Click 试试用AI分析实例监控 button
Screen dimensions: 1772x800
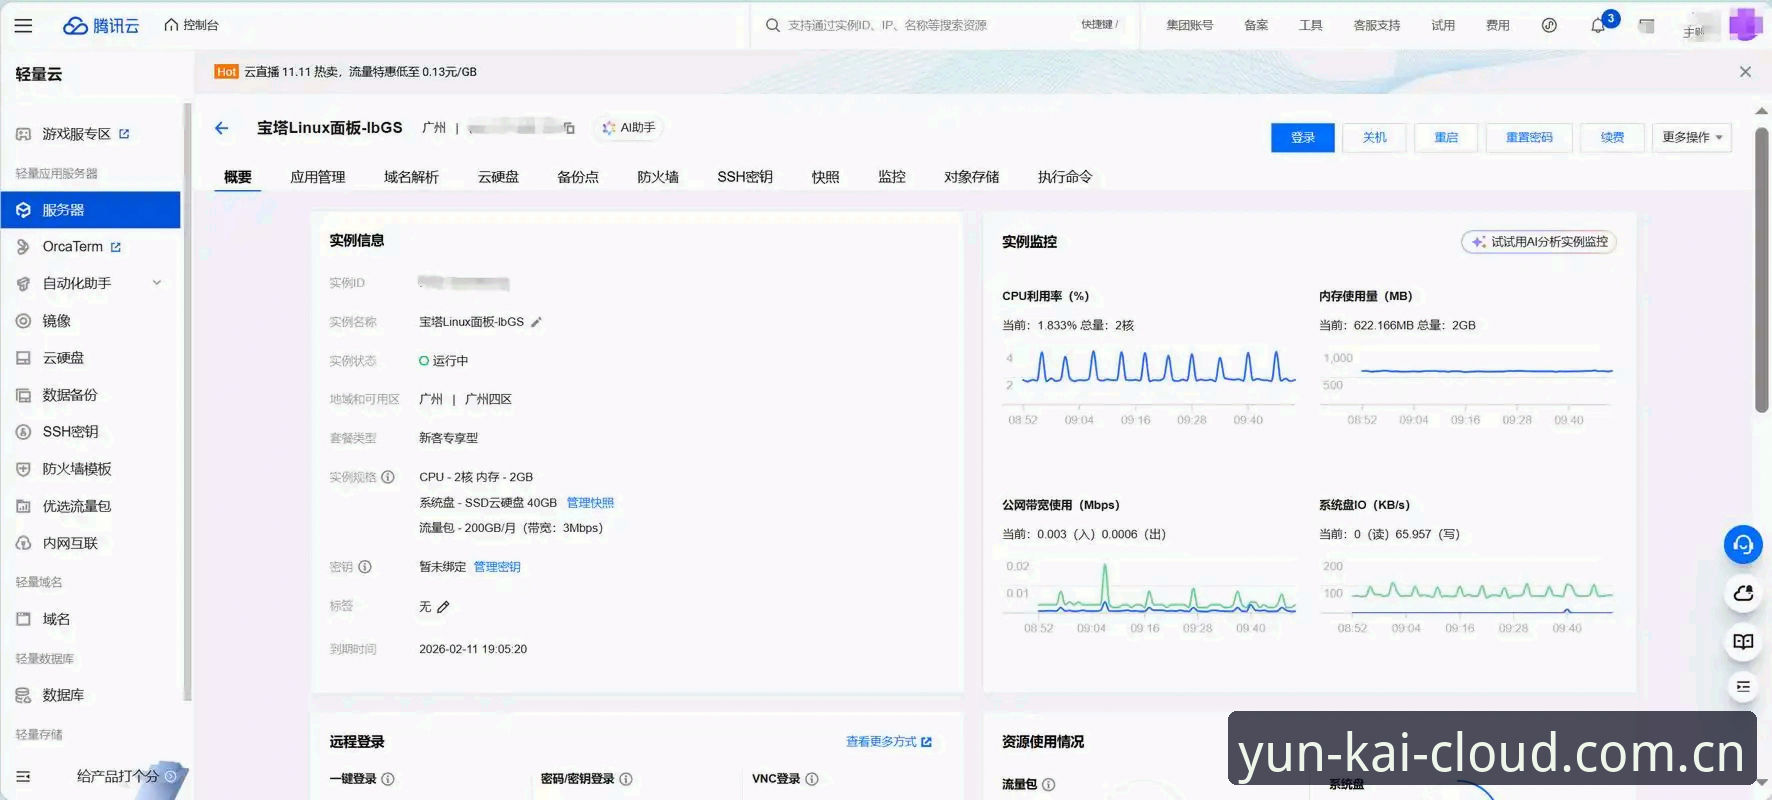click(x=1539, y=242)
